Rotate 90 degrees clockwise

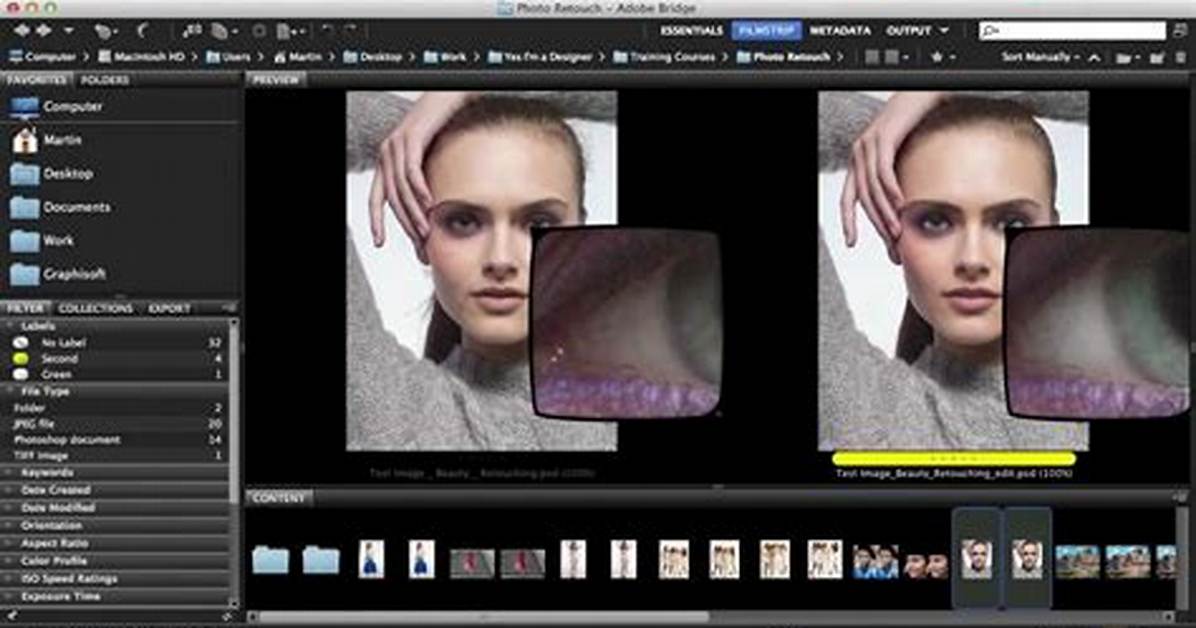350,31
